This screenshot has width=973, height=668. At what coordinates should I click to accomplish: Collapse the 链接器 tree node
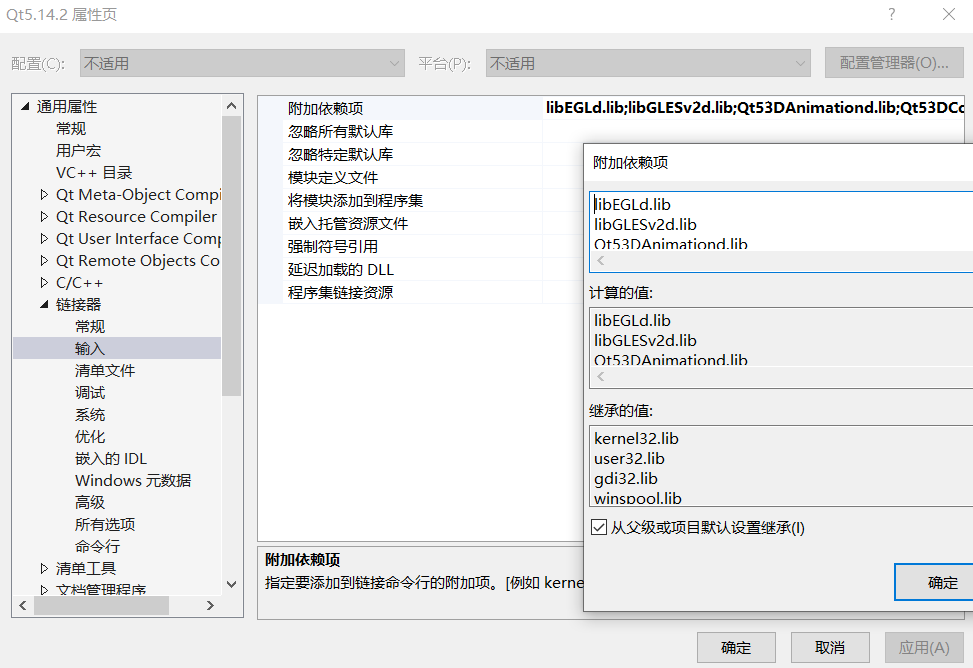point(44,304)
